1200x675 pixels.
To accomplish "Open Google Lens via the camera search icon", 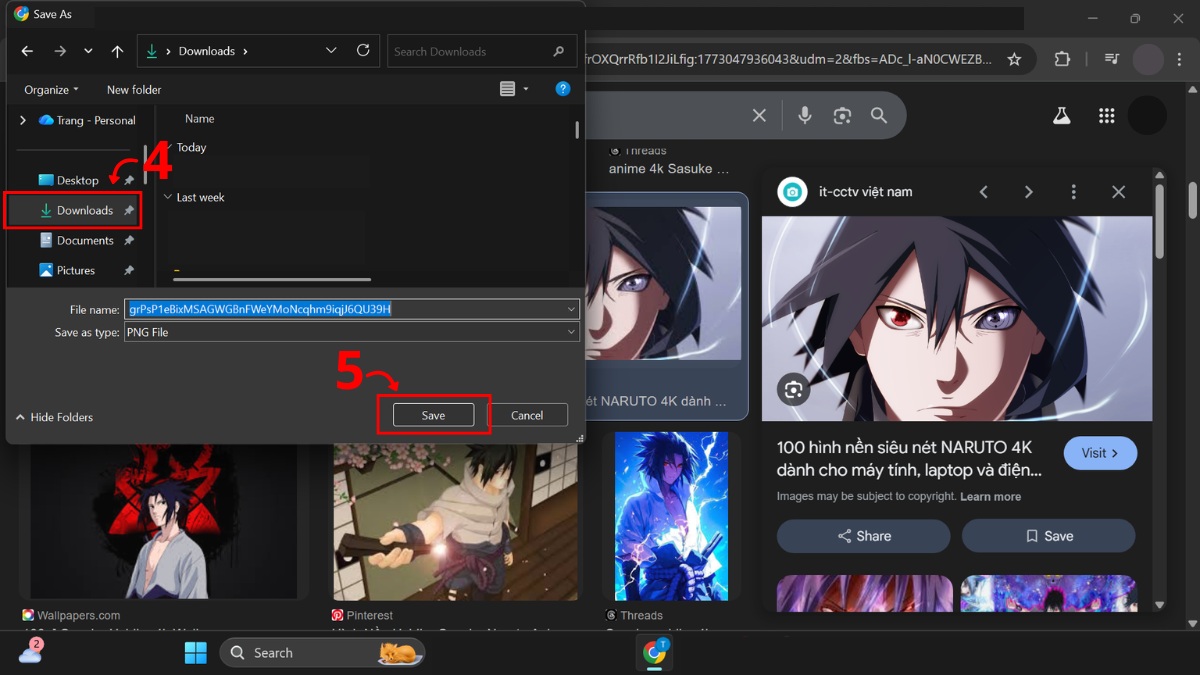I will point(842,115).
